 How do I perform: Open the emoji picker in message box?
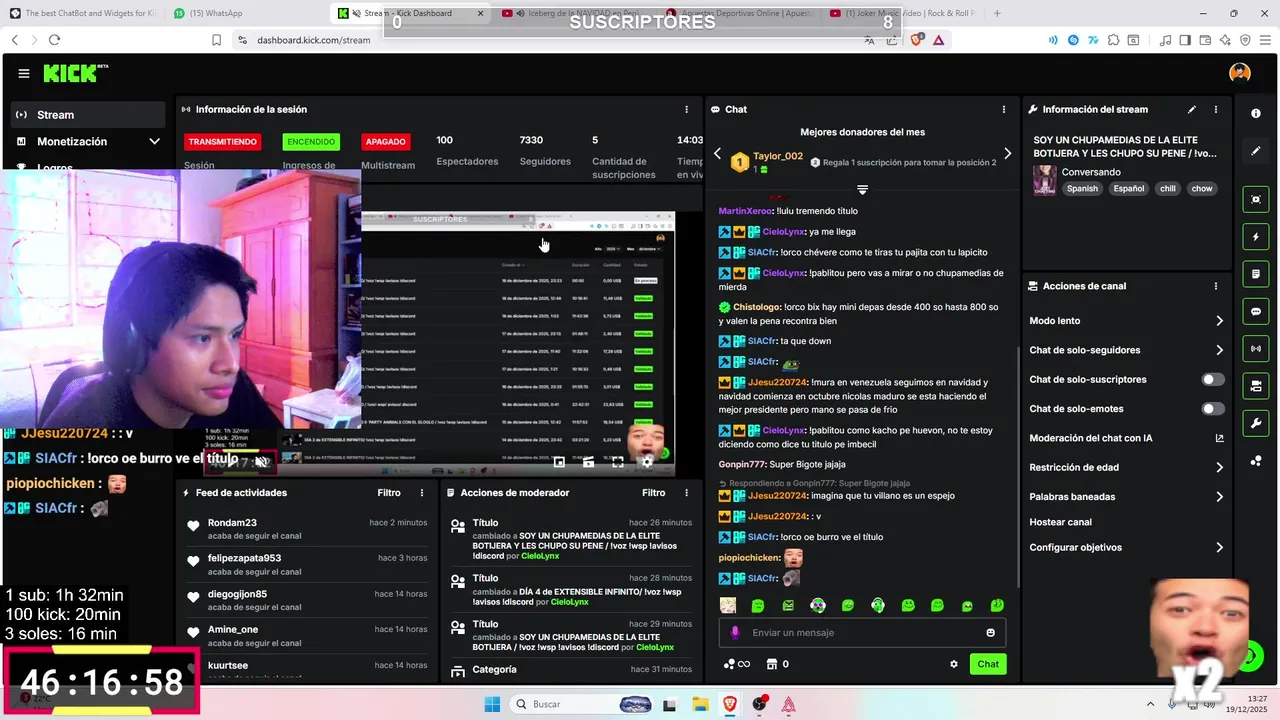pyautogui.click(x=991, y=633)
